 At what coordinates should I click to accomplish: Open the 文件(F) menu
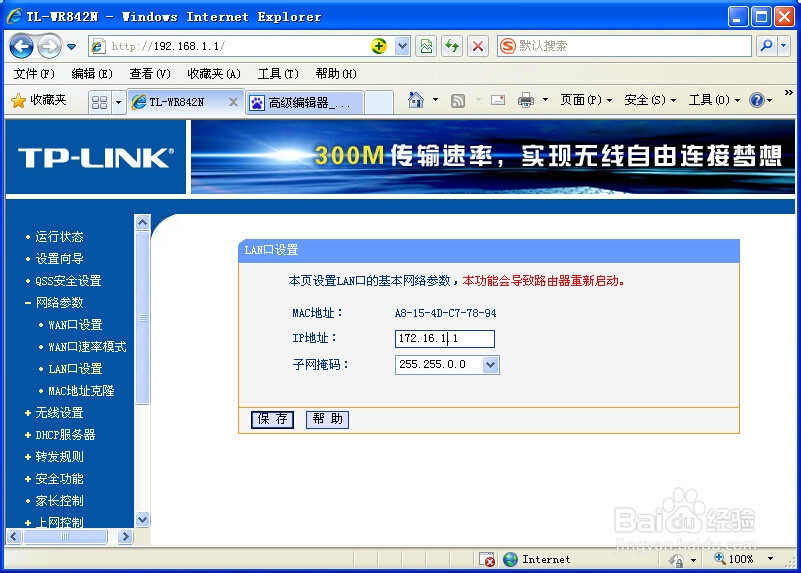(34, 74)
